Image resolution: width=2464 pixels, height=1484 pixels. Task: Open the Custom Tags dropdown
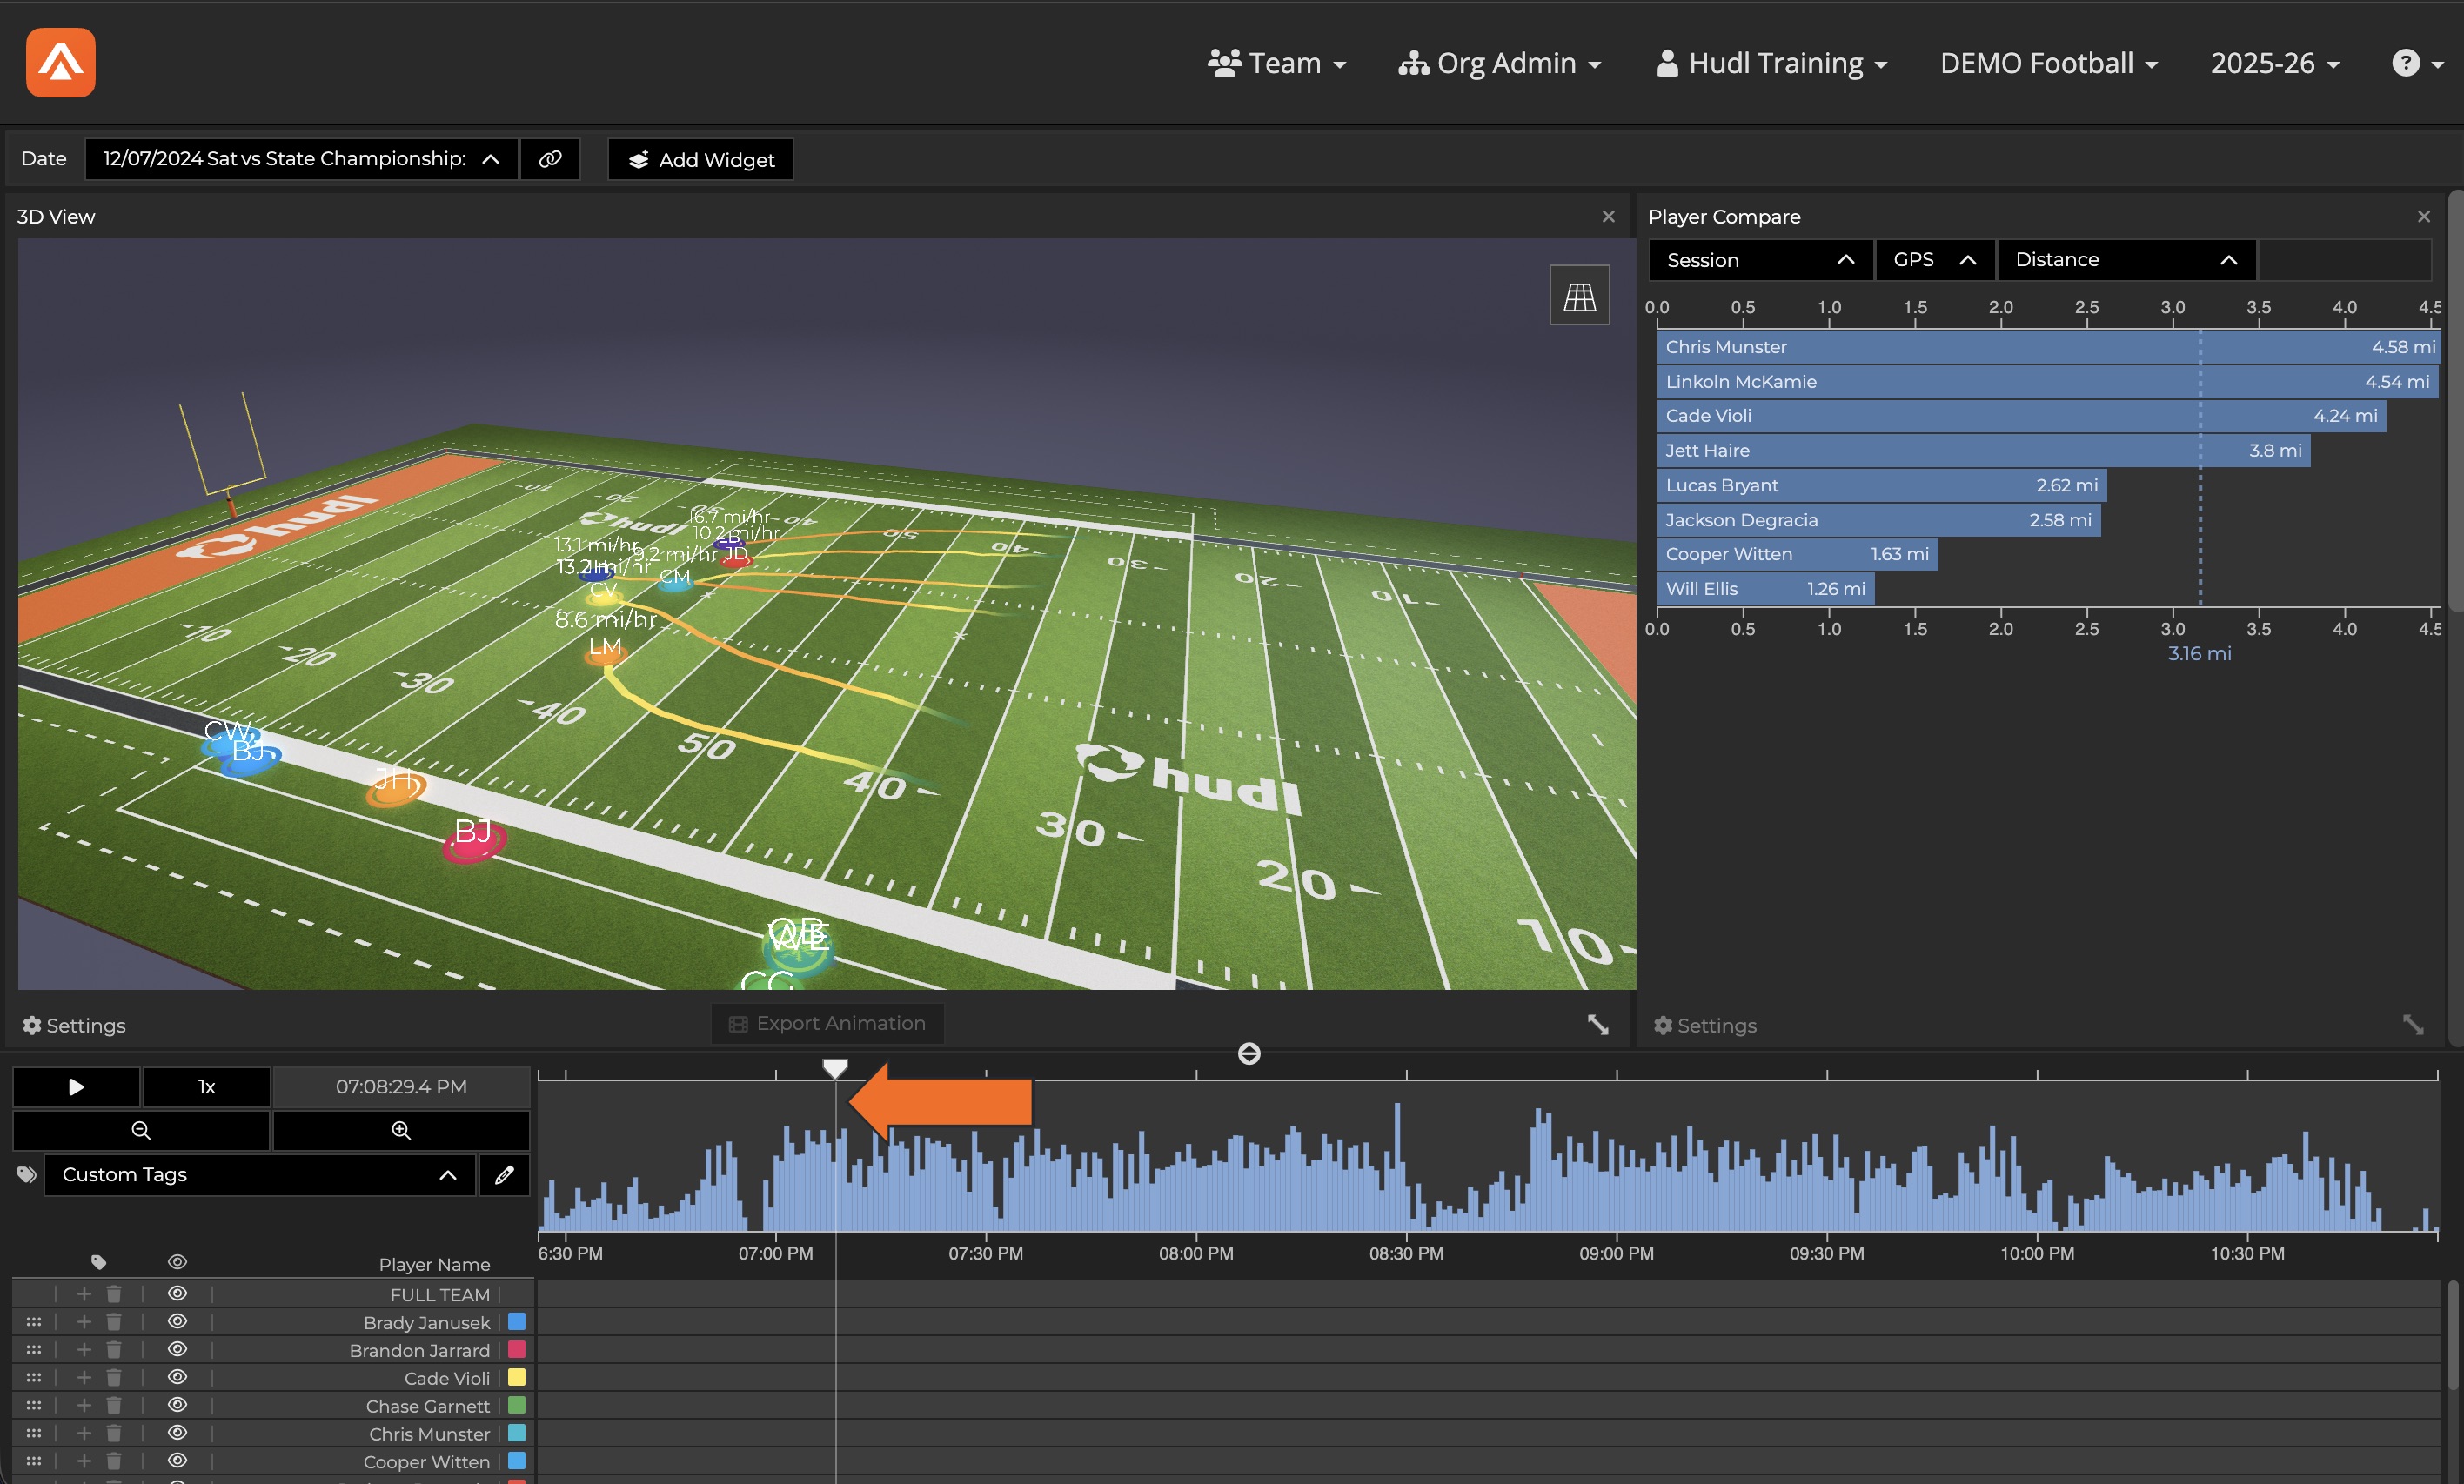click(x=260, y=1174)
